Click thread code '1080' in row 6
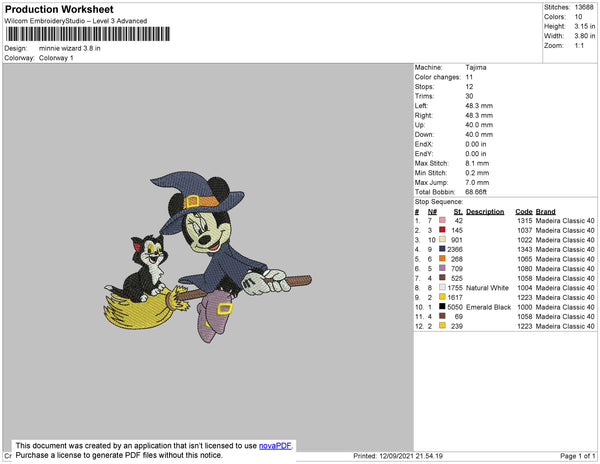This screenshot has width=600, height=464. pyautogui.click(x=525, y=269)
